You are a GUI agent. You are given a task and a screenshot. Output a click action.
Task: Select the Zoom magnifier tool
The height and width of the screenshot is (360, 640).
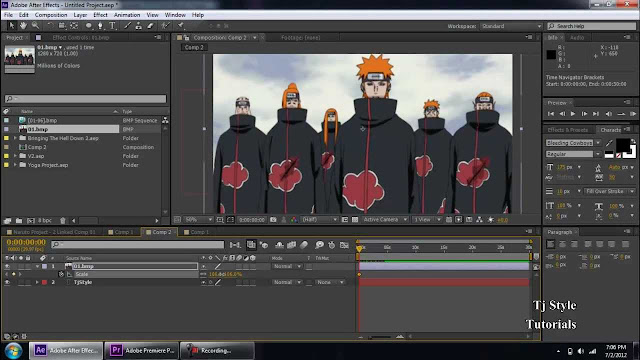coord(36,26)
